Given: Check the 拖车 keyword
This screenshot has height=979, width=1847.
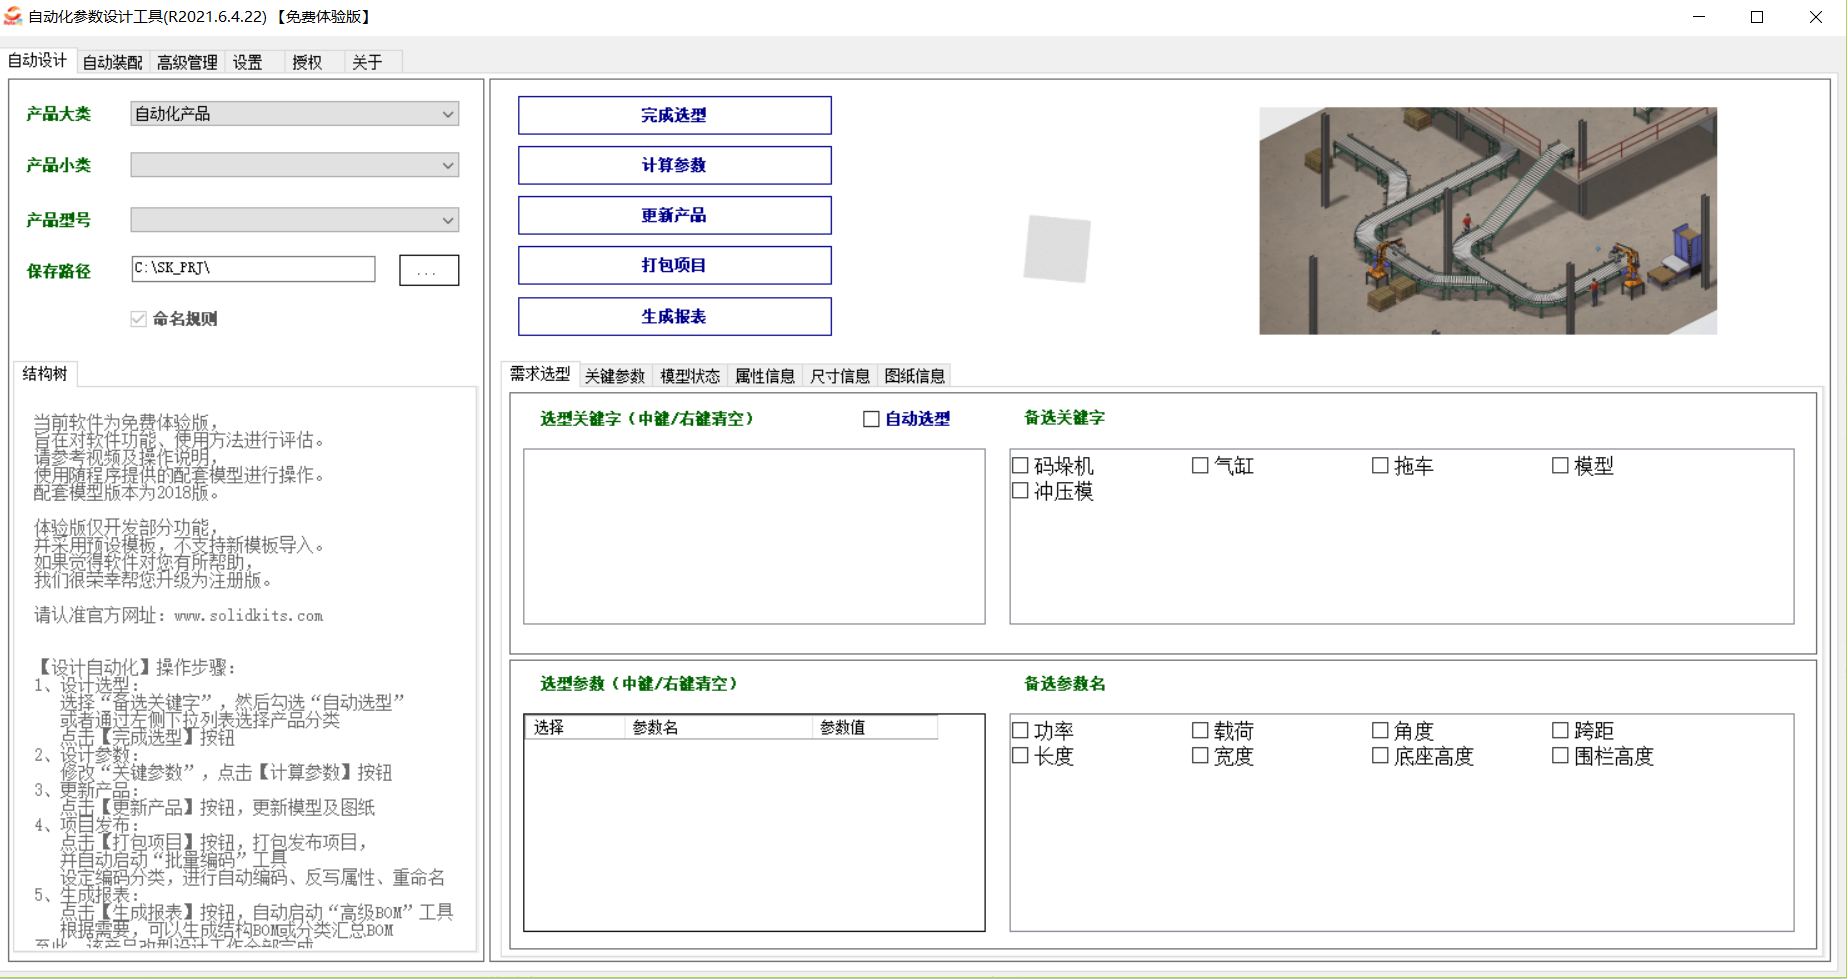Looking at the screenshot, I should 1380,465.
